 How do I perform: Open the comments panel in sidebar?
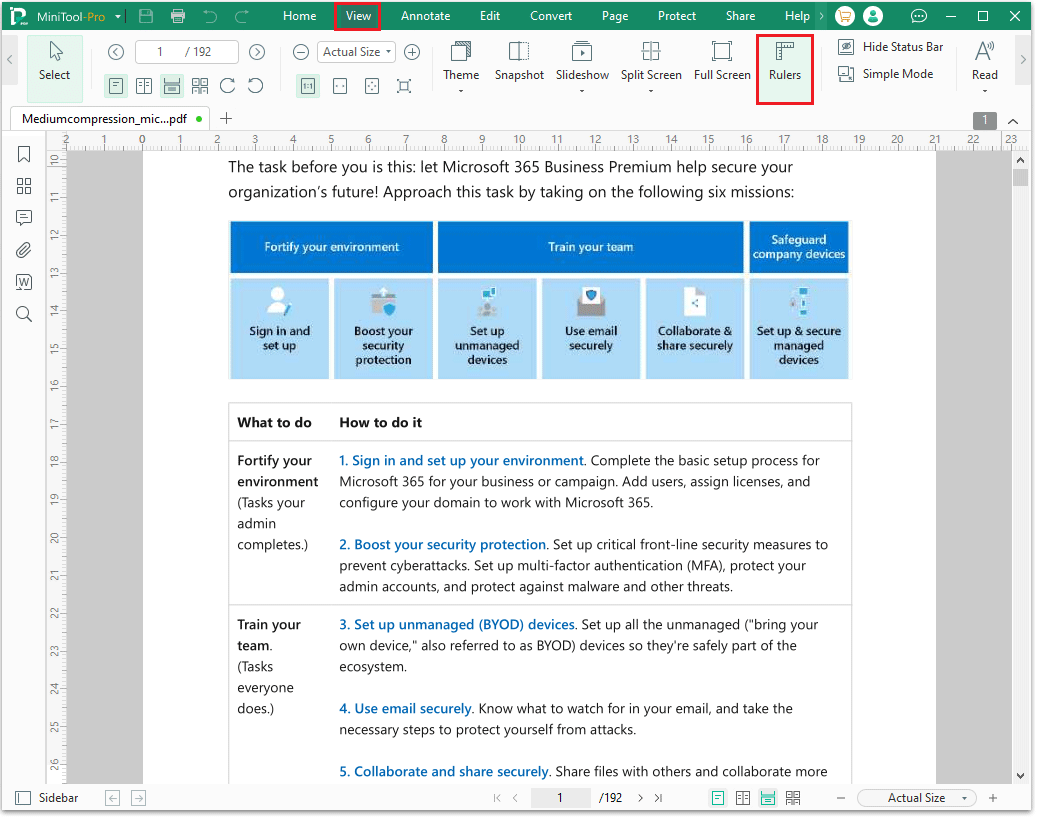24,218
